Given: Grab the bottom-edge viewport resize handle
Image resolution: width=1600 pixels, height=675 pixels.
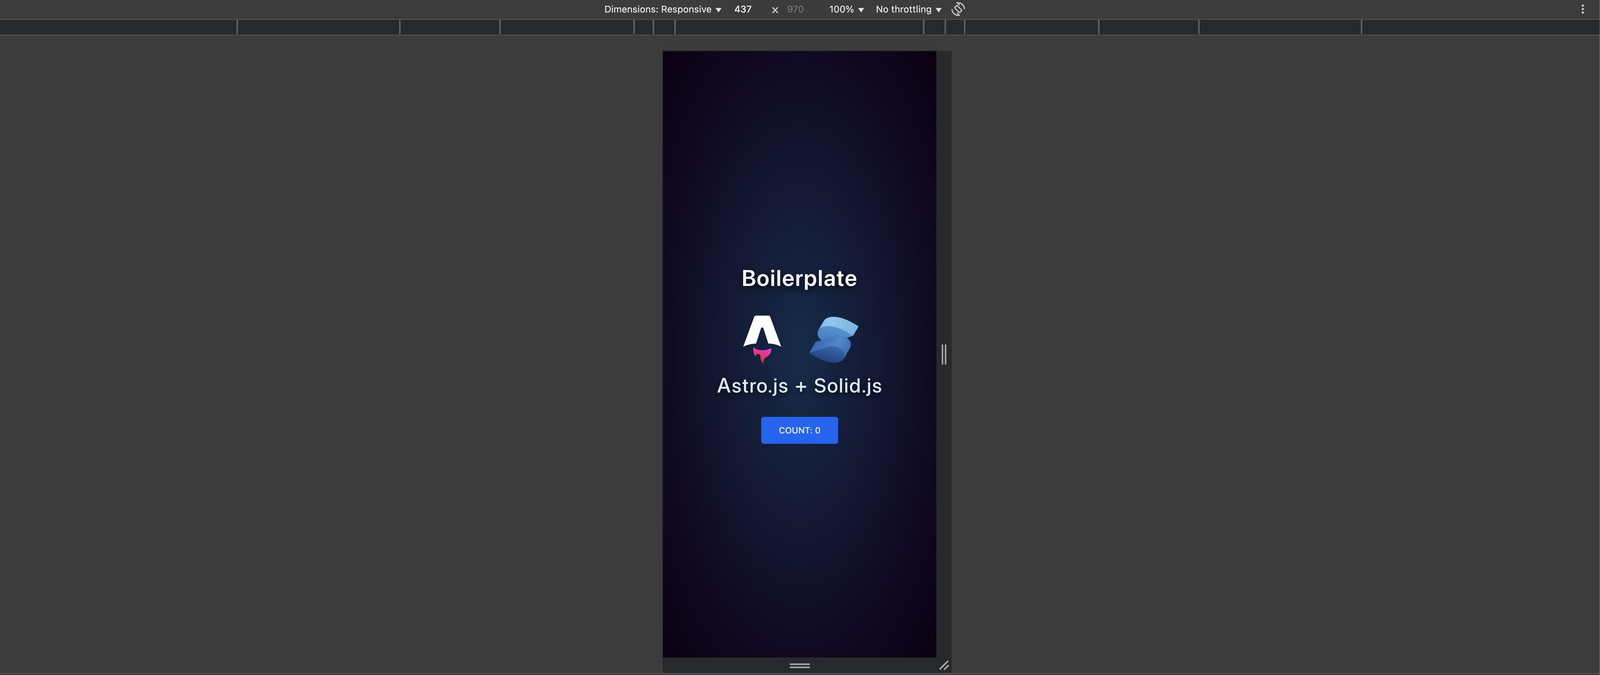Looking at the screenshot, I should 799,665.
